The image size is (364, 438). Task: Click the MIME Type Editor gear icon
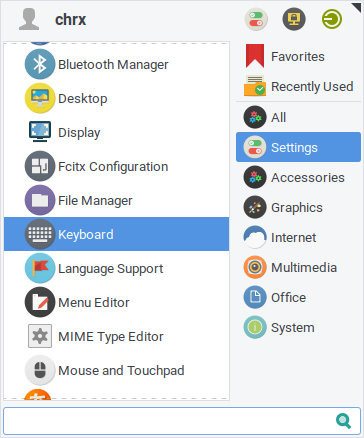[x=40, y=336]
